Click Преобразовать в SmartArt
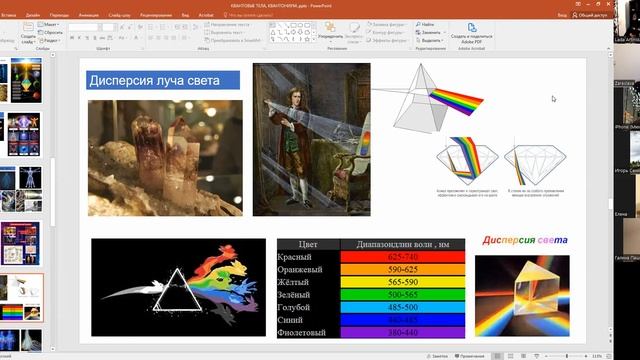Viewport: 640px width, 360px height. click(x=233, y=40)
